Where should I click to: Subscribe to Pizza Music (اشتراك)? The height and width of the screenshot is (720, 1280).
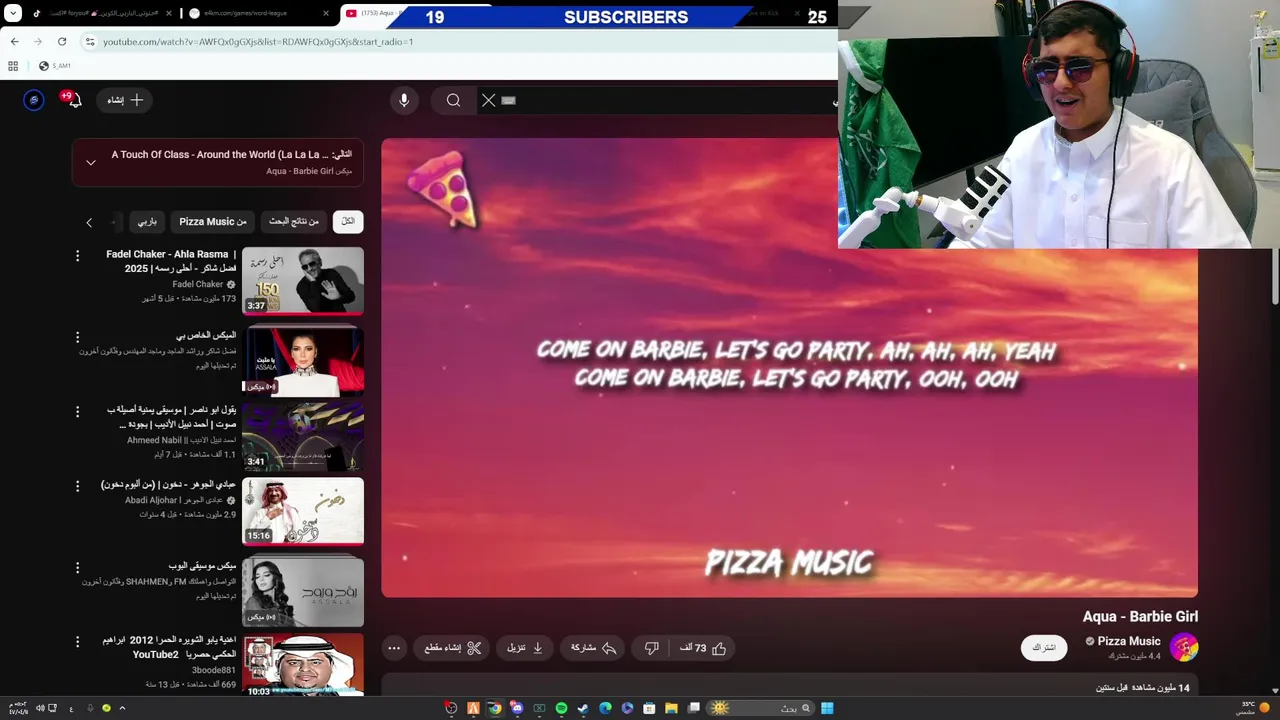[x=1044, y=648]
